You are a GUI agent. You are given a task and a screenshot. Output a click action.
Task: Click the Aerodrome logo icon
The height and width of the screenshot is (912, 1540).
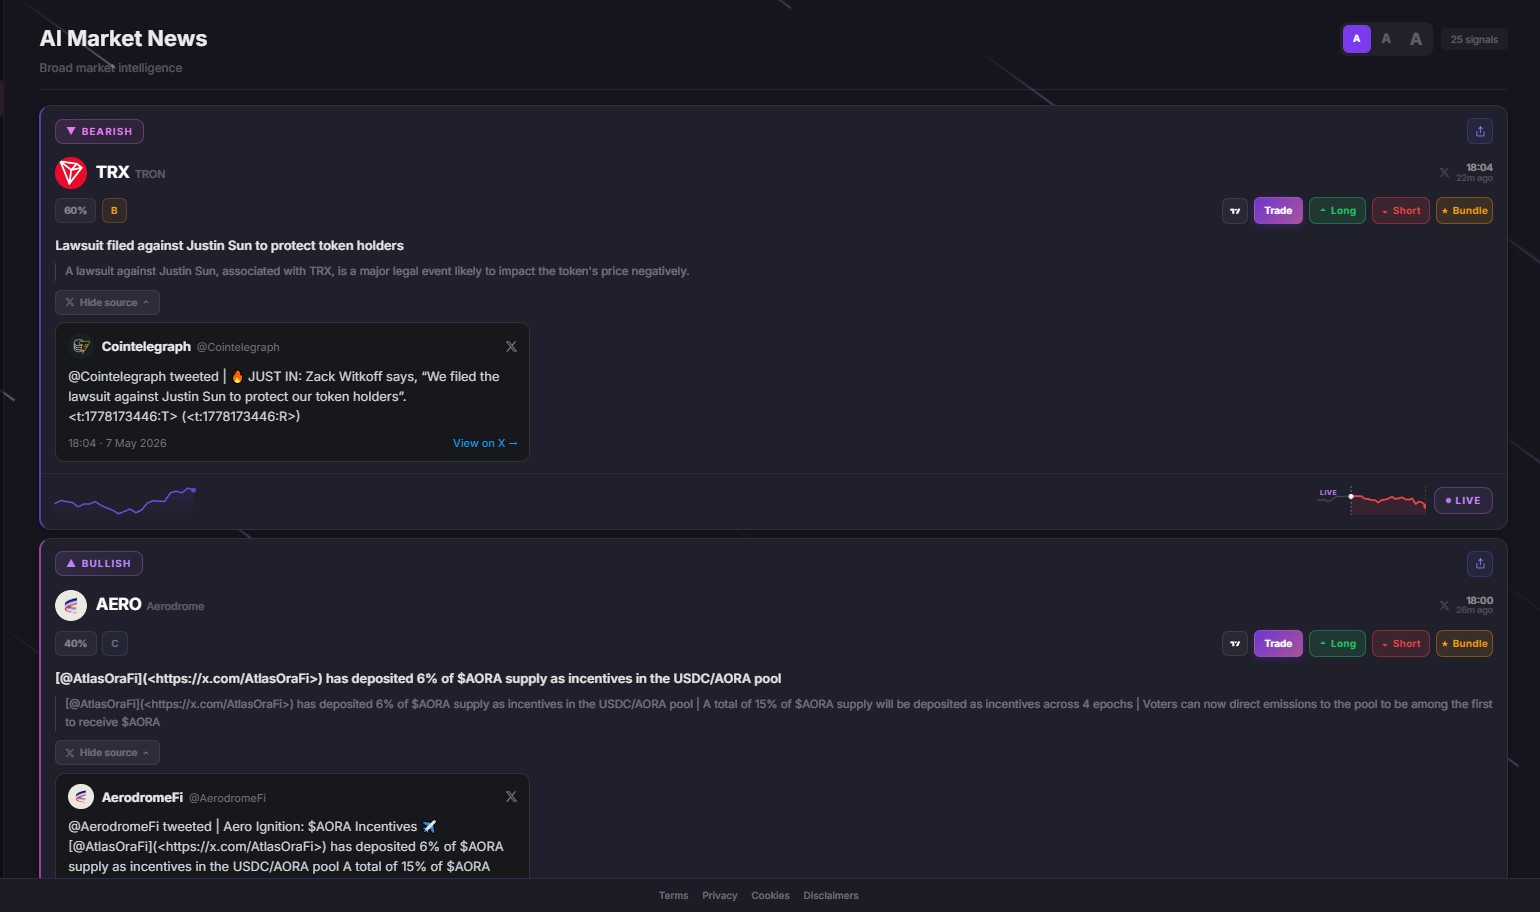[71, 605]
